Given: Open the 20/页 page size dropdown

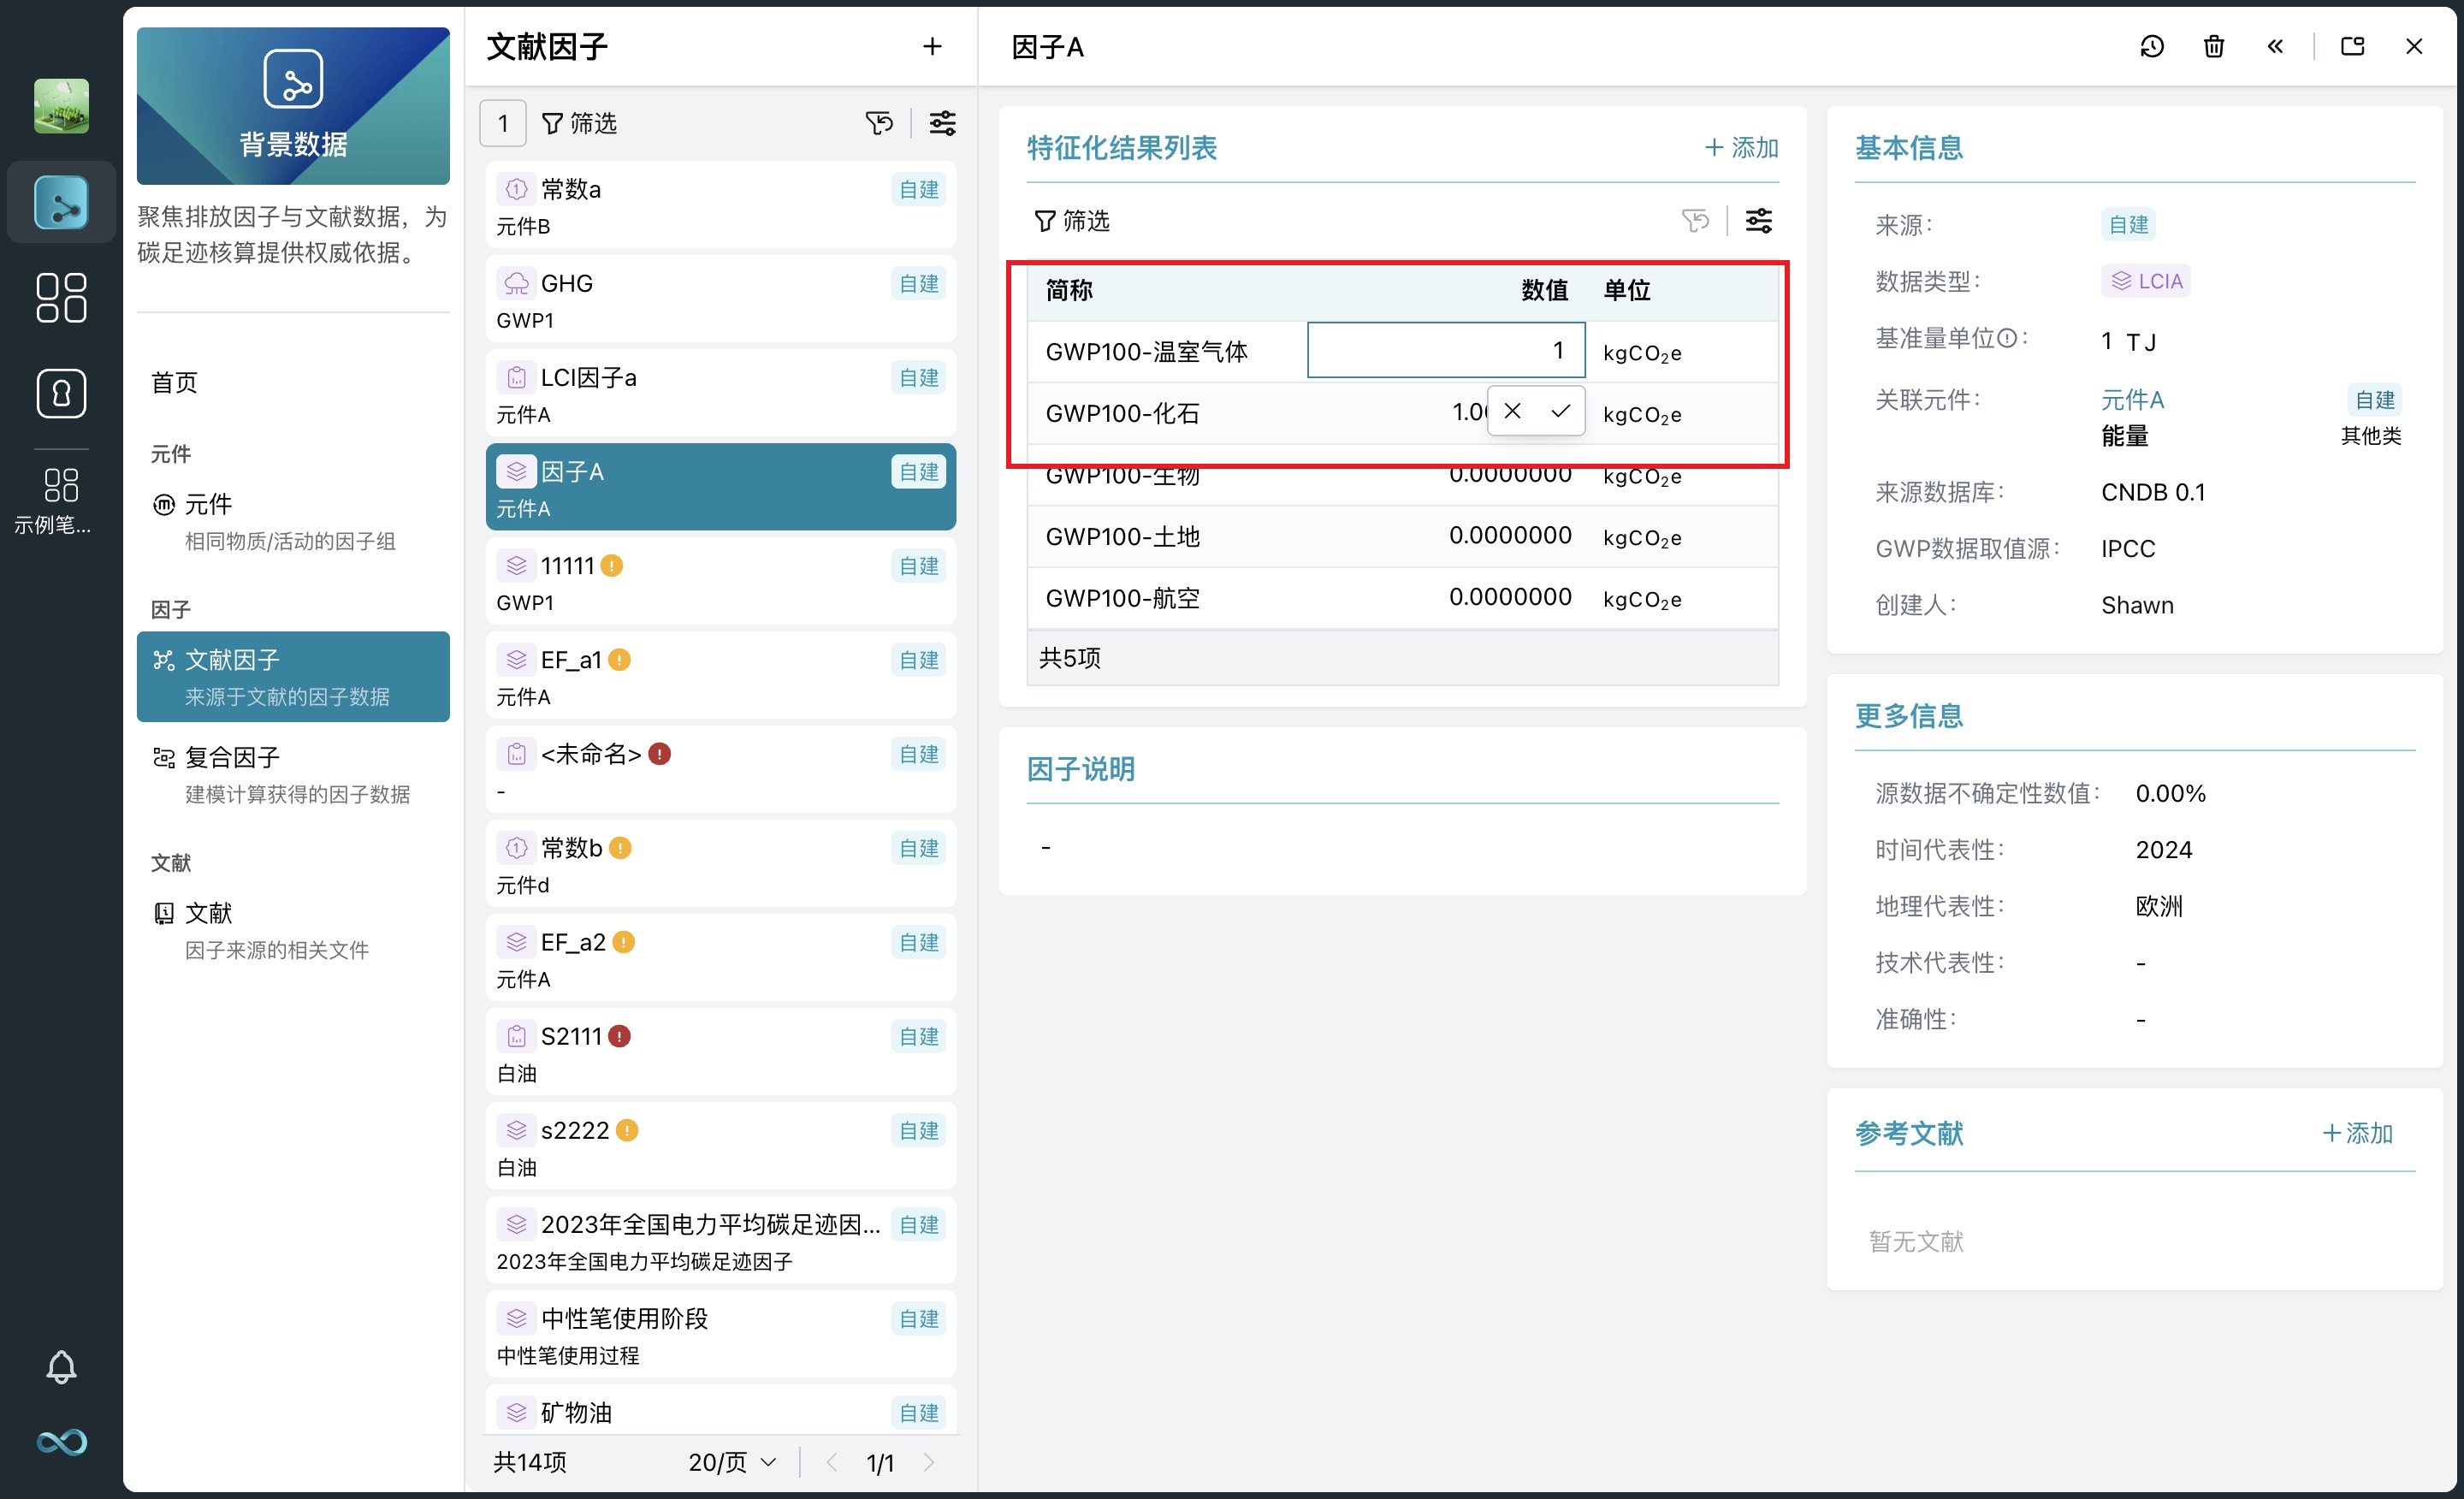Looking at the screenshot, I should click(732, 1462).
